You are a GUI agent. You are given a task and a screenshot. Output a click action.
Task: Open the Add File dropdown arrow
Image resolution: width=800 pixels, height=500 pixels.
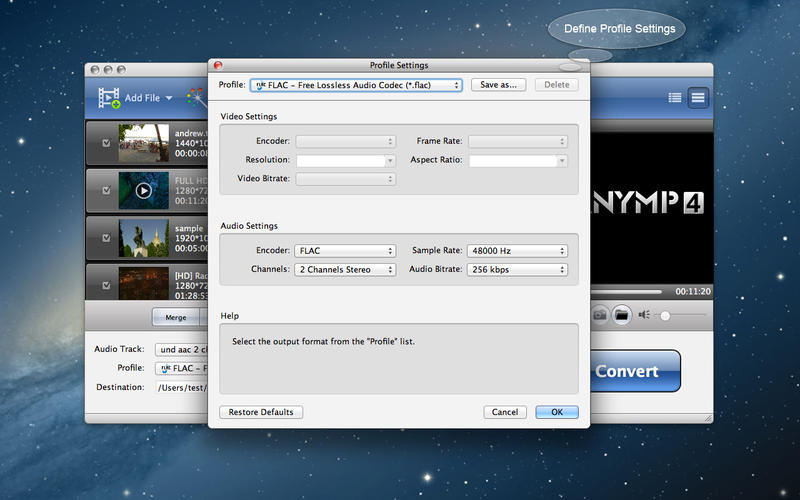[x=169, y=99]
